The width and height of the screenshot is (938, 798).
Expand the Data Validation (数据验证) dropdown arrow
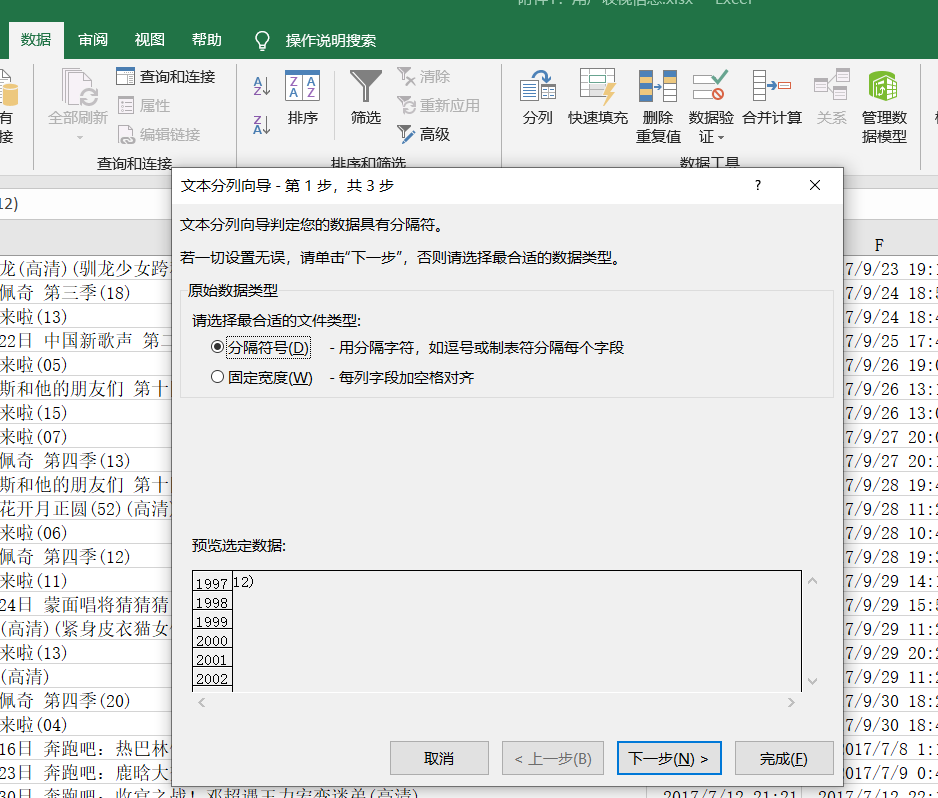(721, 138)
